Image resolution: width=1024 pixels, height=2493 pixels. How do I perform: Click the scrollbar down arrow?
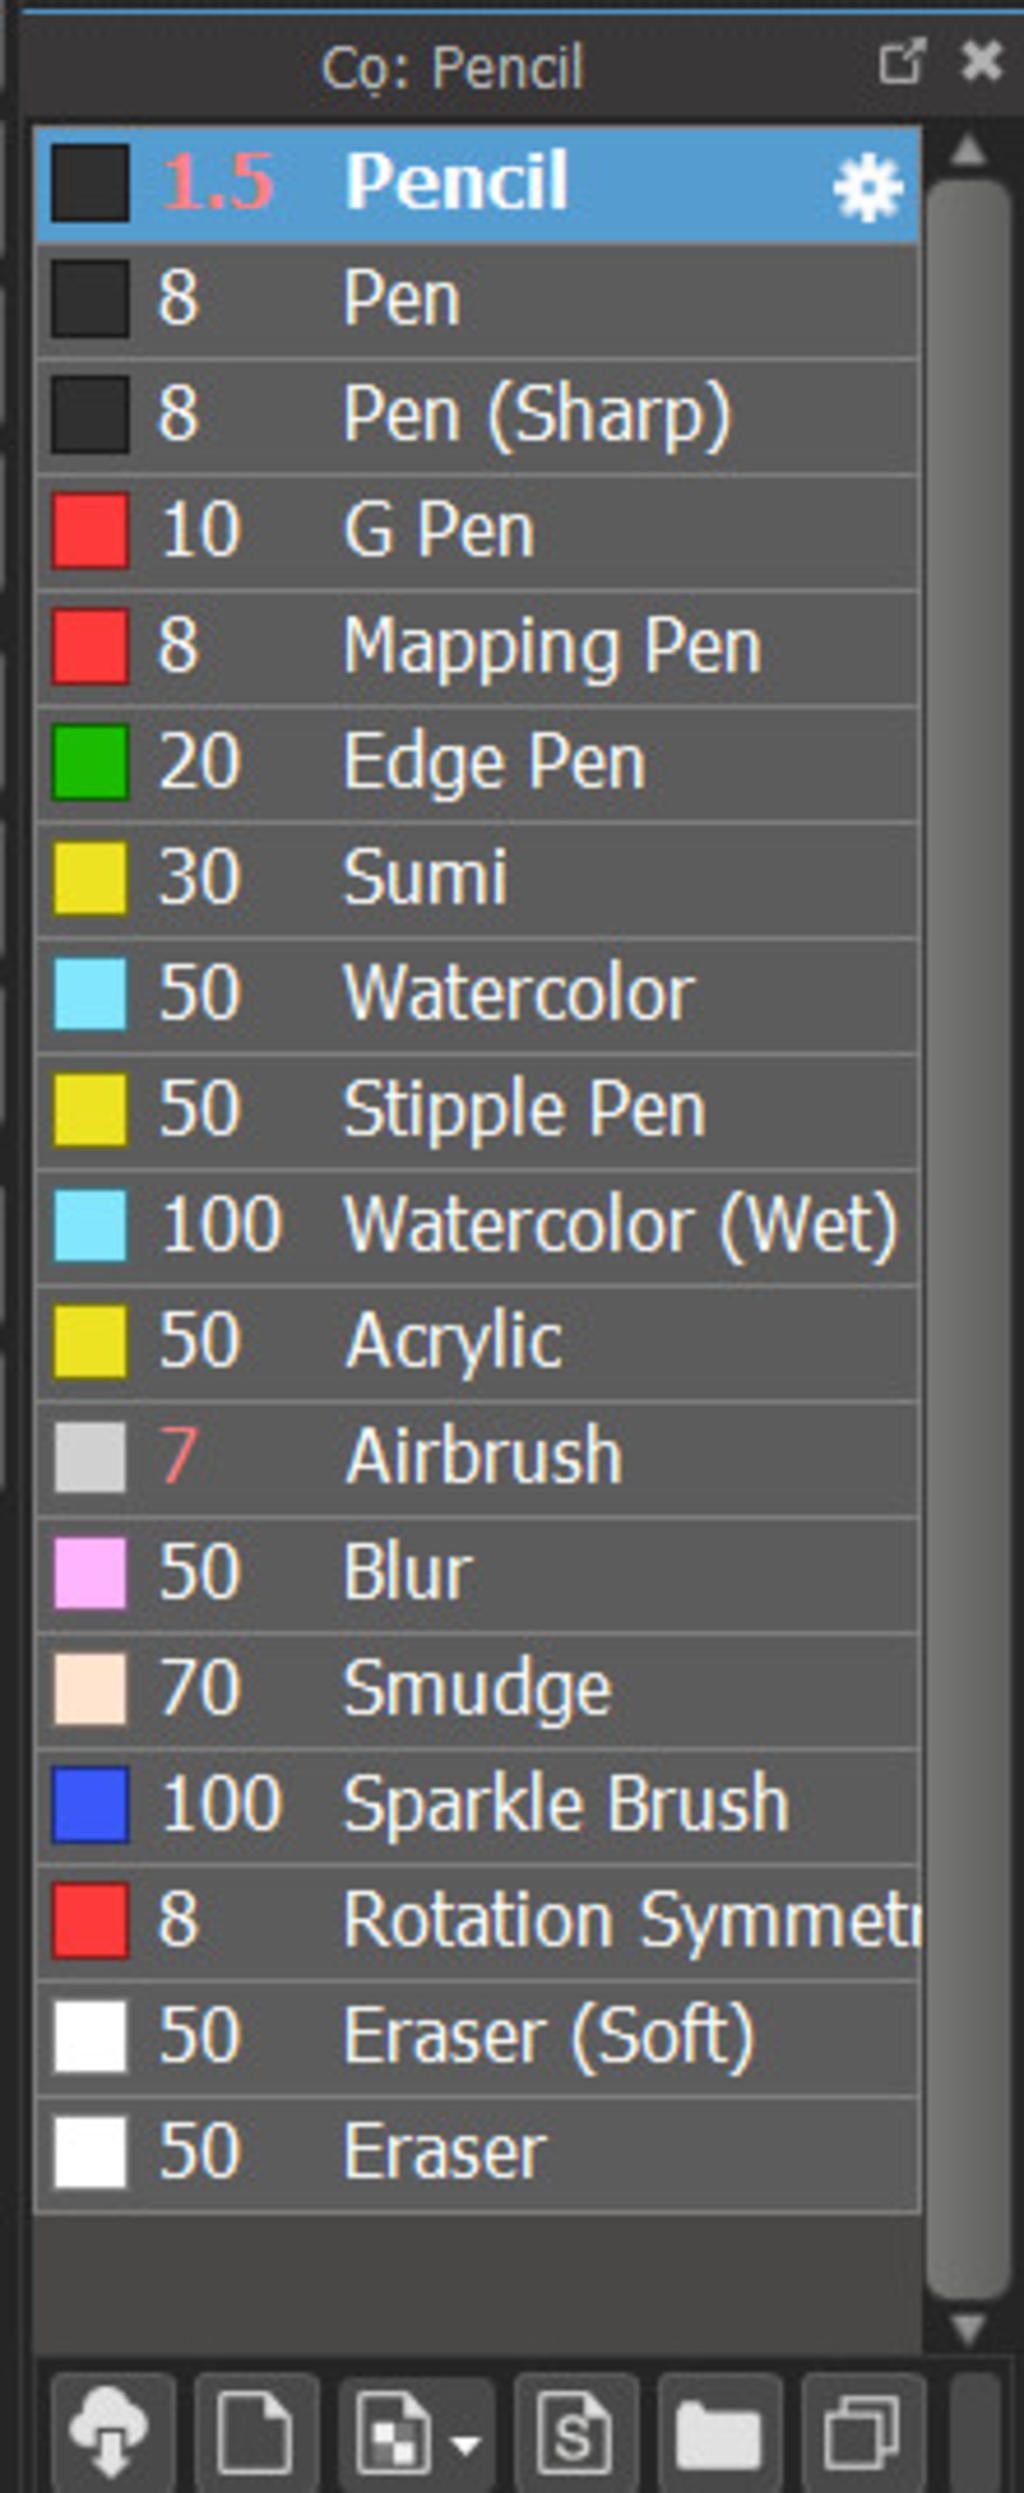click(968, 2329)
